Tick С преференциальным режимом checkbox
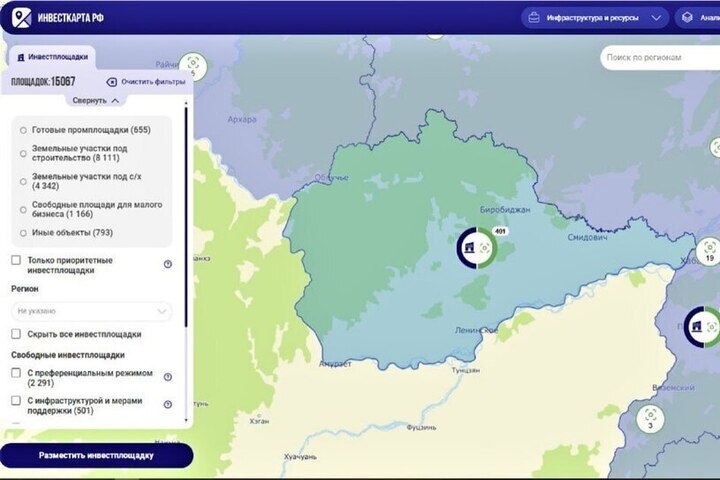This screenshot has width=720, height=480. pos(16,373)
